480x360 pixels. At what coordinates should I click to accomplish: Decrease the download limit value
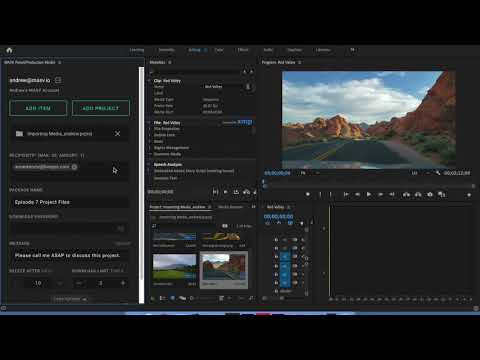click(79, 283)
